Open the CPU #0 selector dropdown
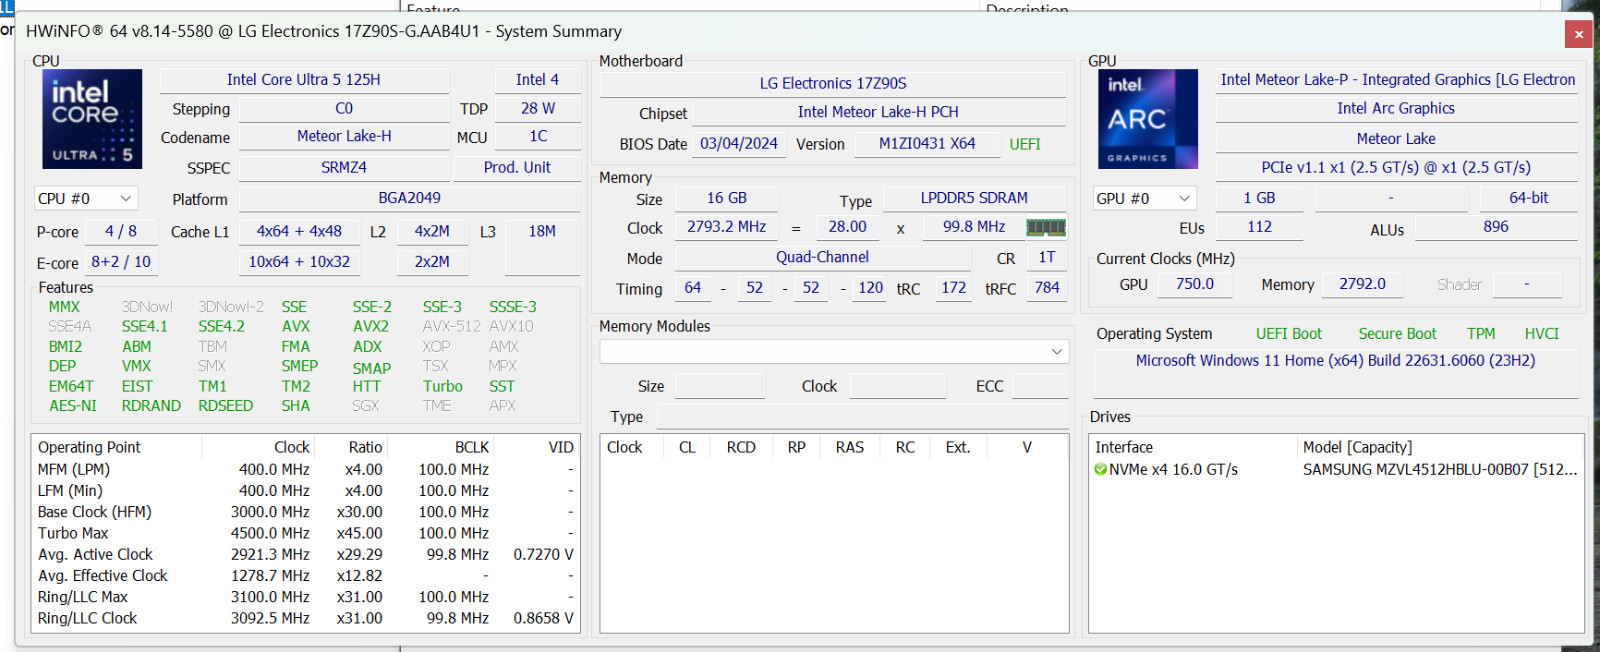Viewport: 1600px width, 652px height. coord(86,199)
